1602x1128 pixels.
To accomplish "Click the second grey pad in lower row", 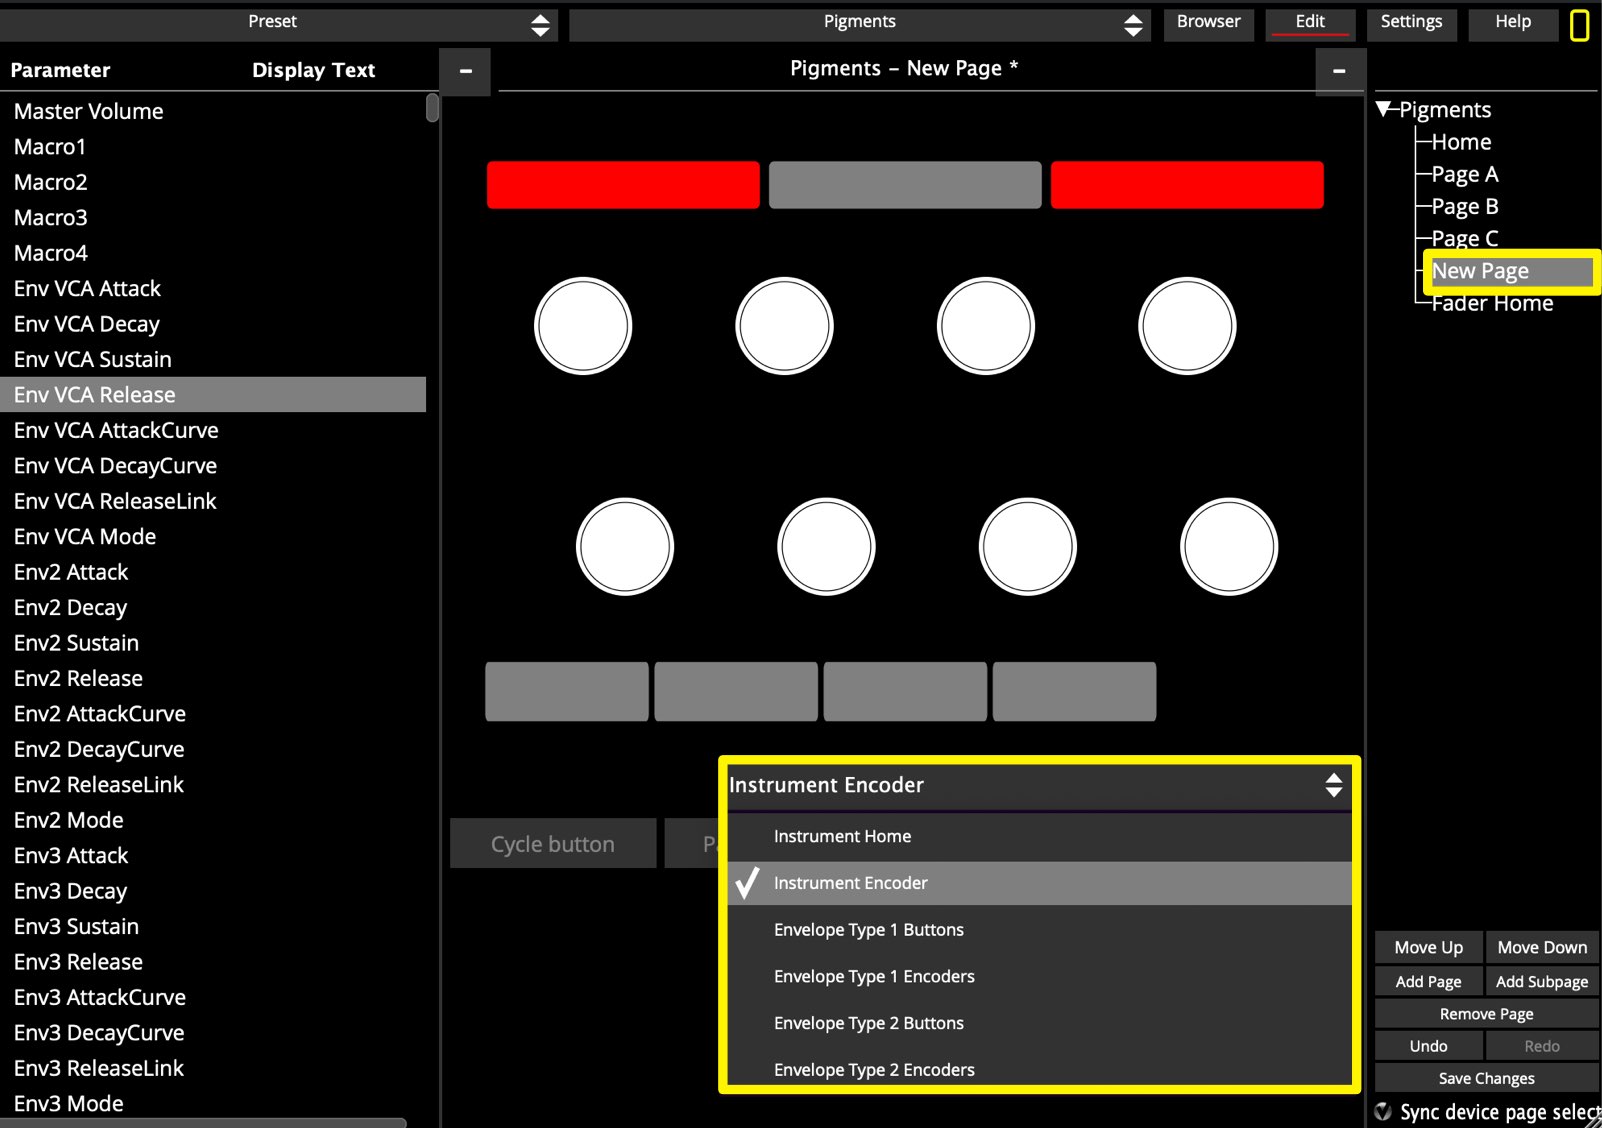I will pos(736,691).
